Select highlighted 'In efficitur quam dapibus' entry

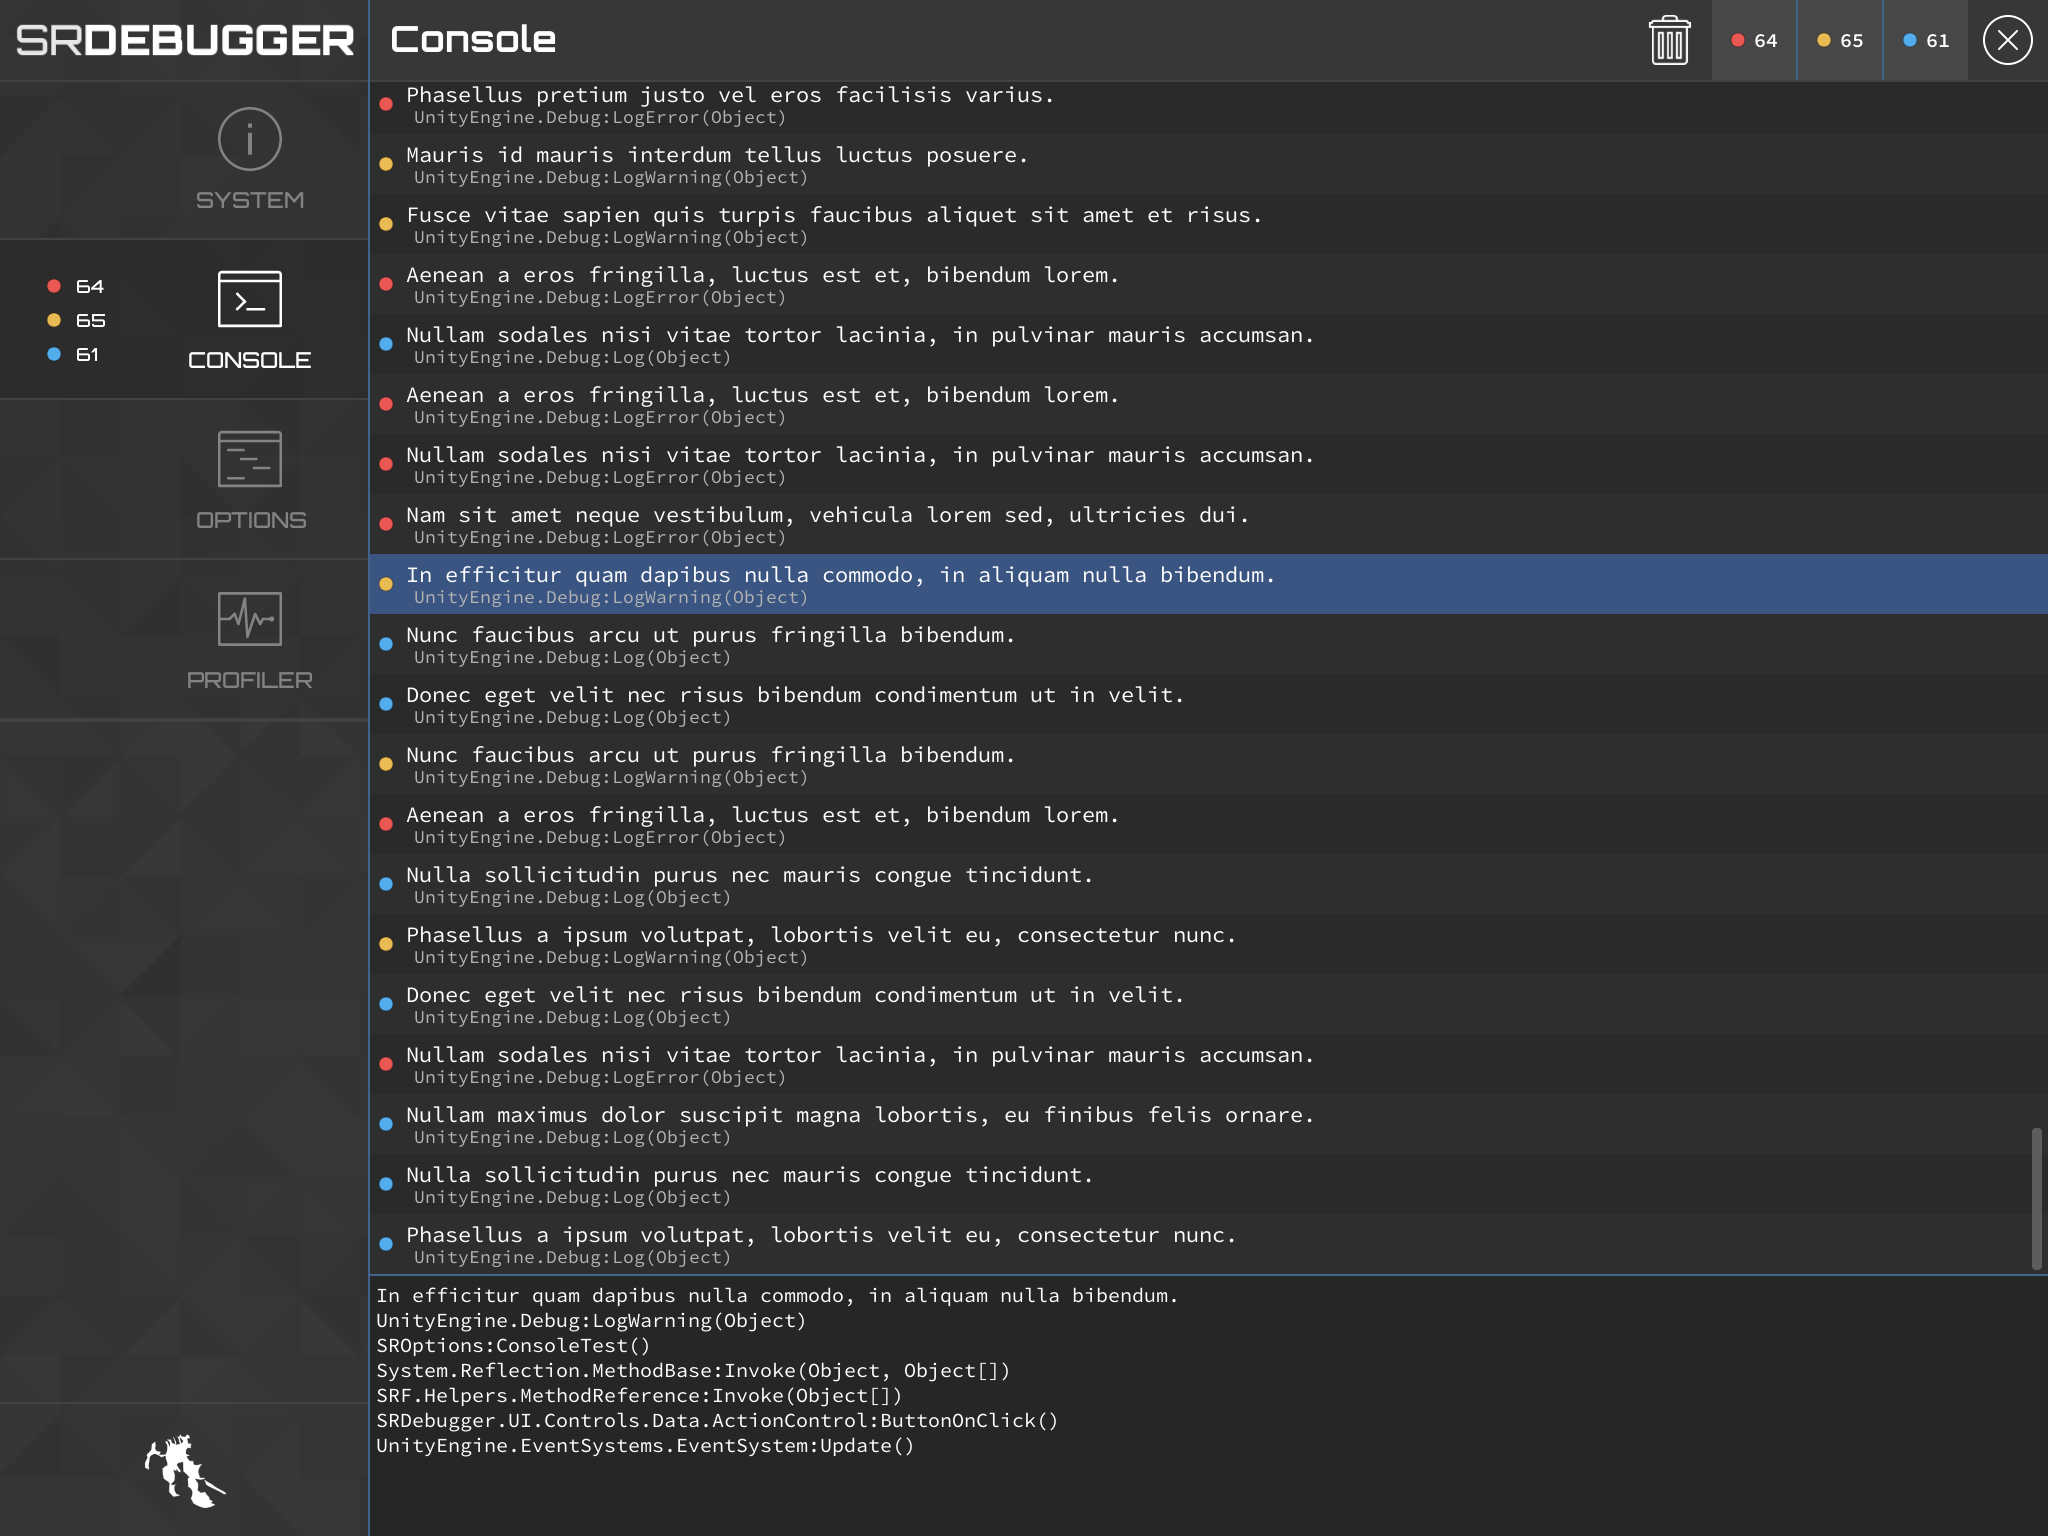click(1208, 584)
